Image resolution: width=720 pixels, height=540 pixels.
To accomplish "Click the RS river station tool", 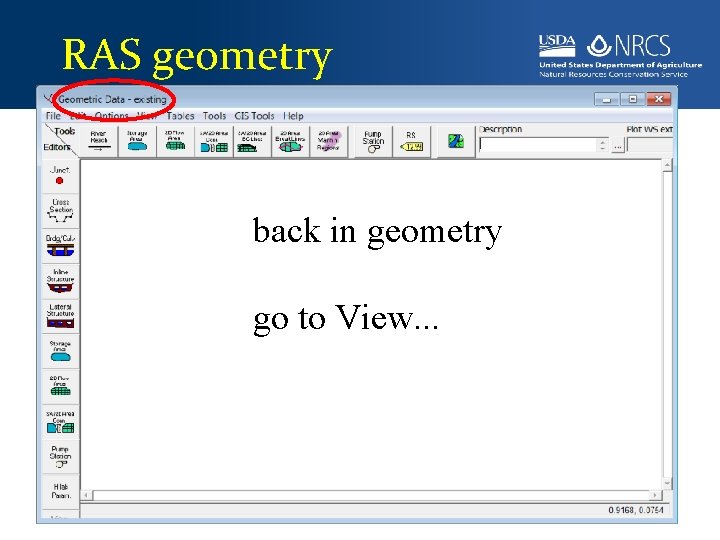I will pyautogui.click(x=411, y=141).
